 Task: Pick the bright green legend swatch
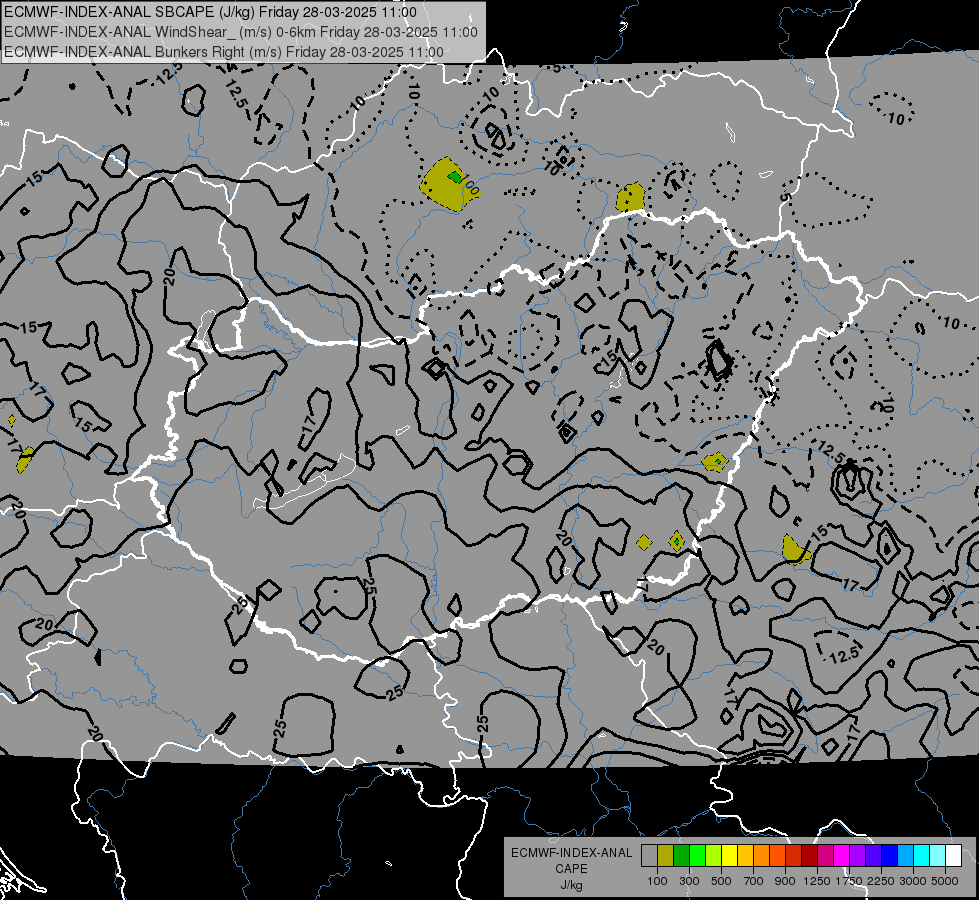(x=697, y=856)
